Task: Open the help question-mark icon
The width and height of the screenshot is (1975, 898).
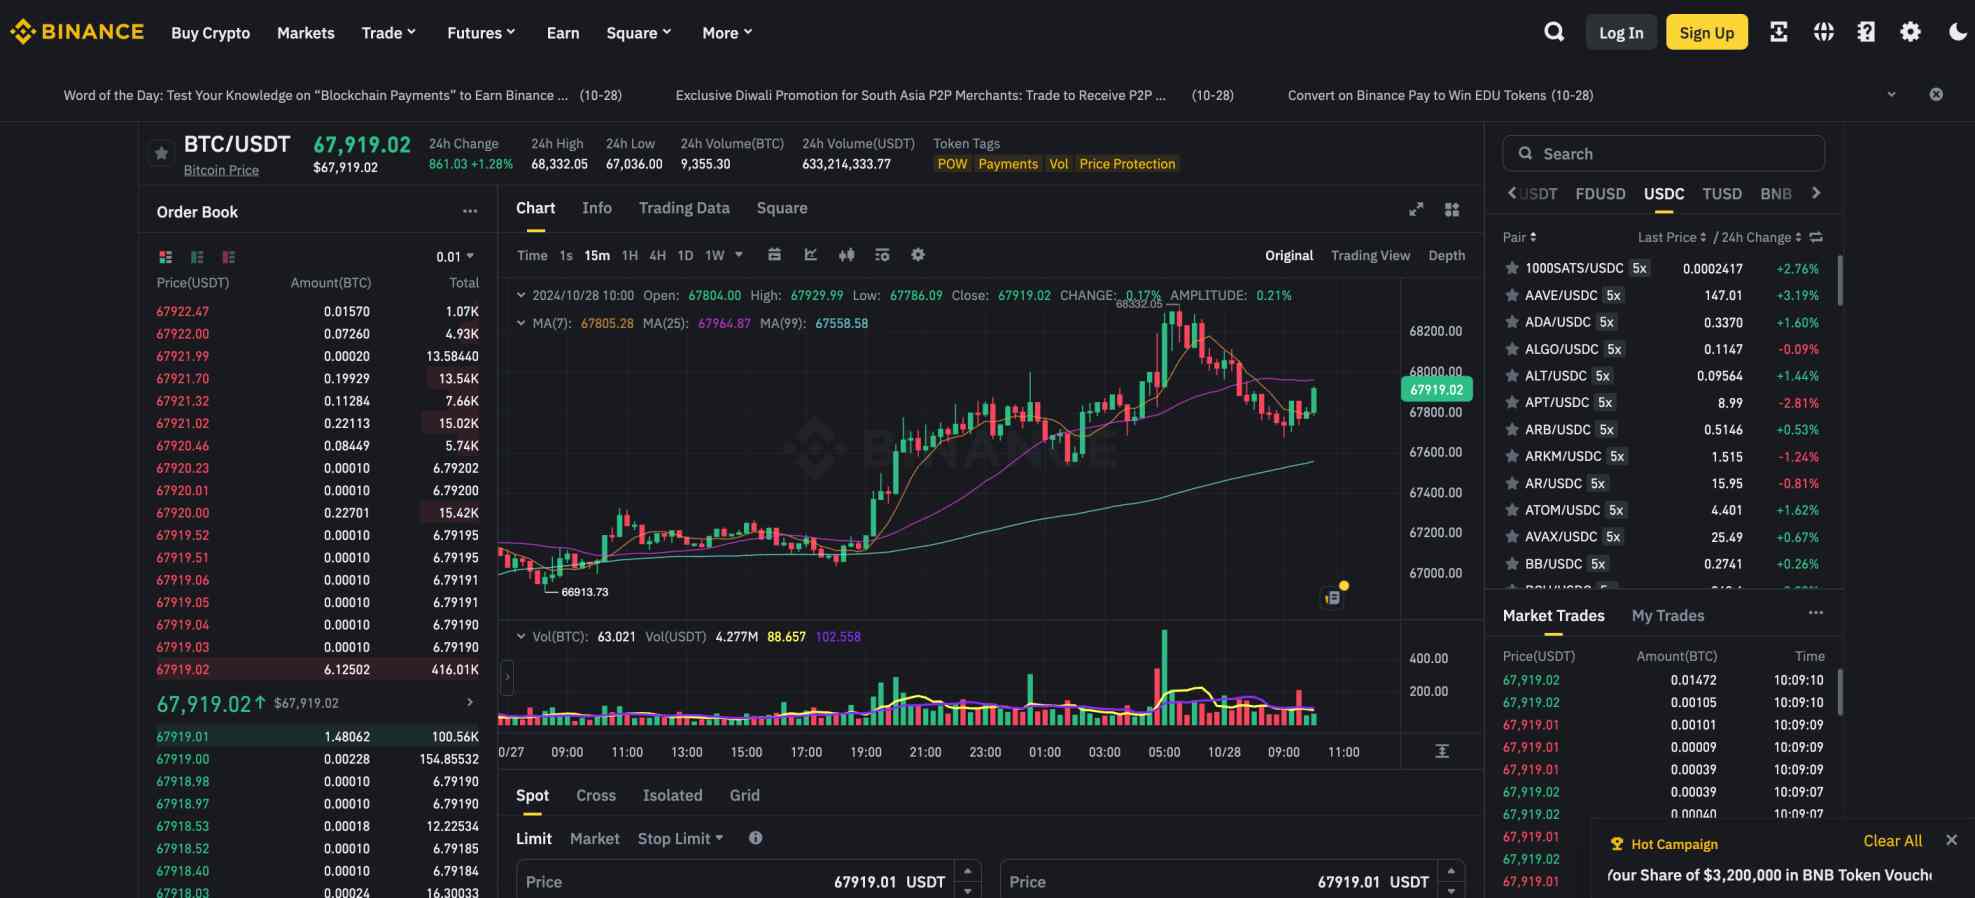Action: click(1866, 32)
